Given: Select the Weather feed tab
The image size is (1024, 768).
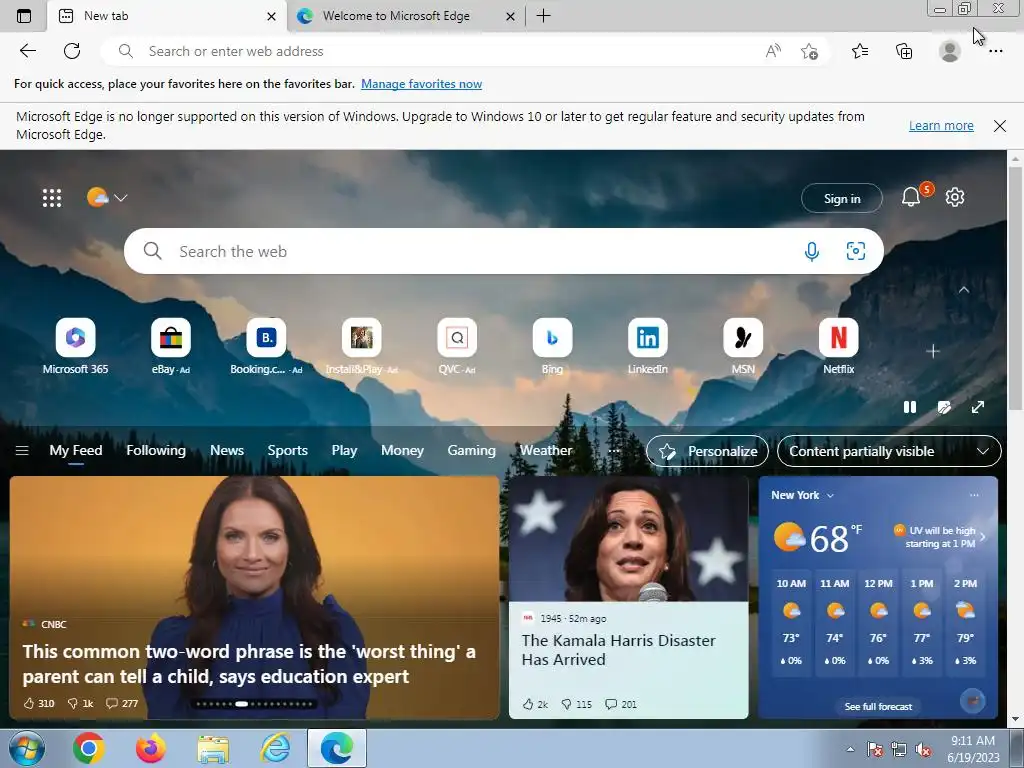Looking at the screenshot, I should point(546,451).
